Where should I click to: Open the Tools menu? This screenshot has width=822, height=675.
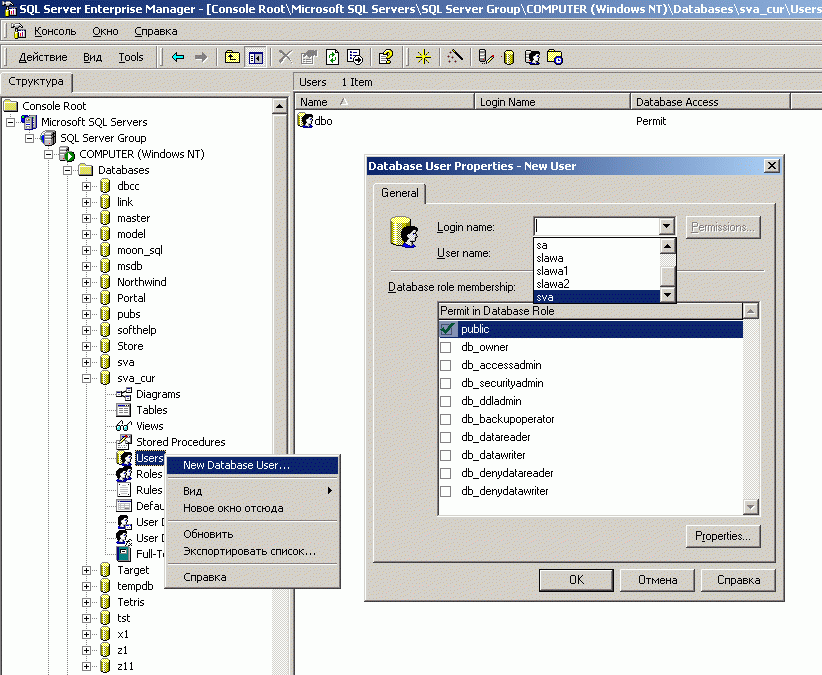coord(131,57)
